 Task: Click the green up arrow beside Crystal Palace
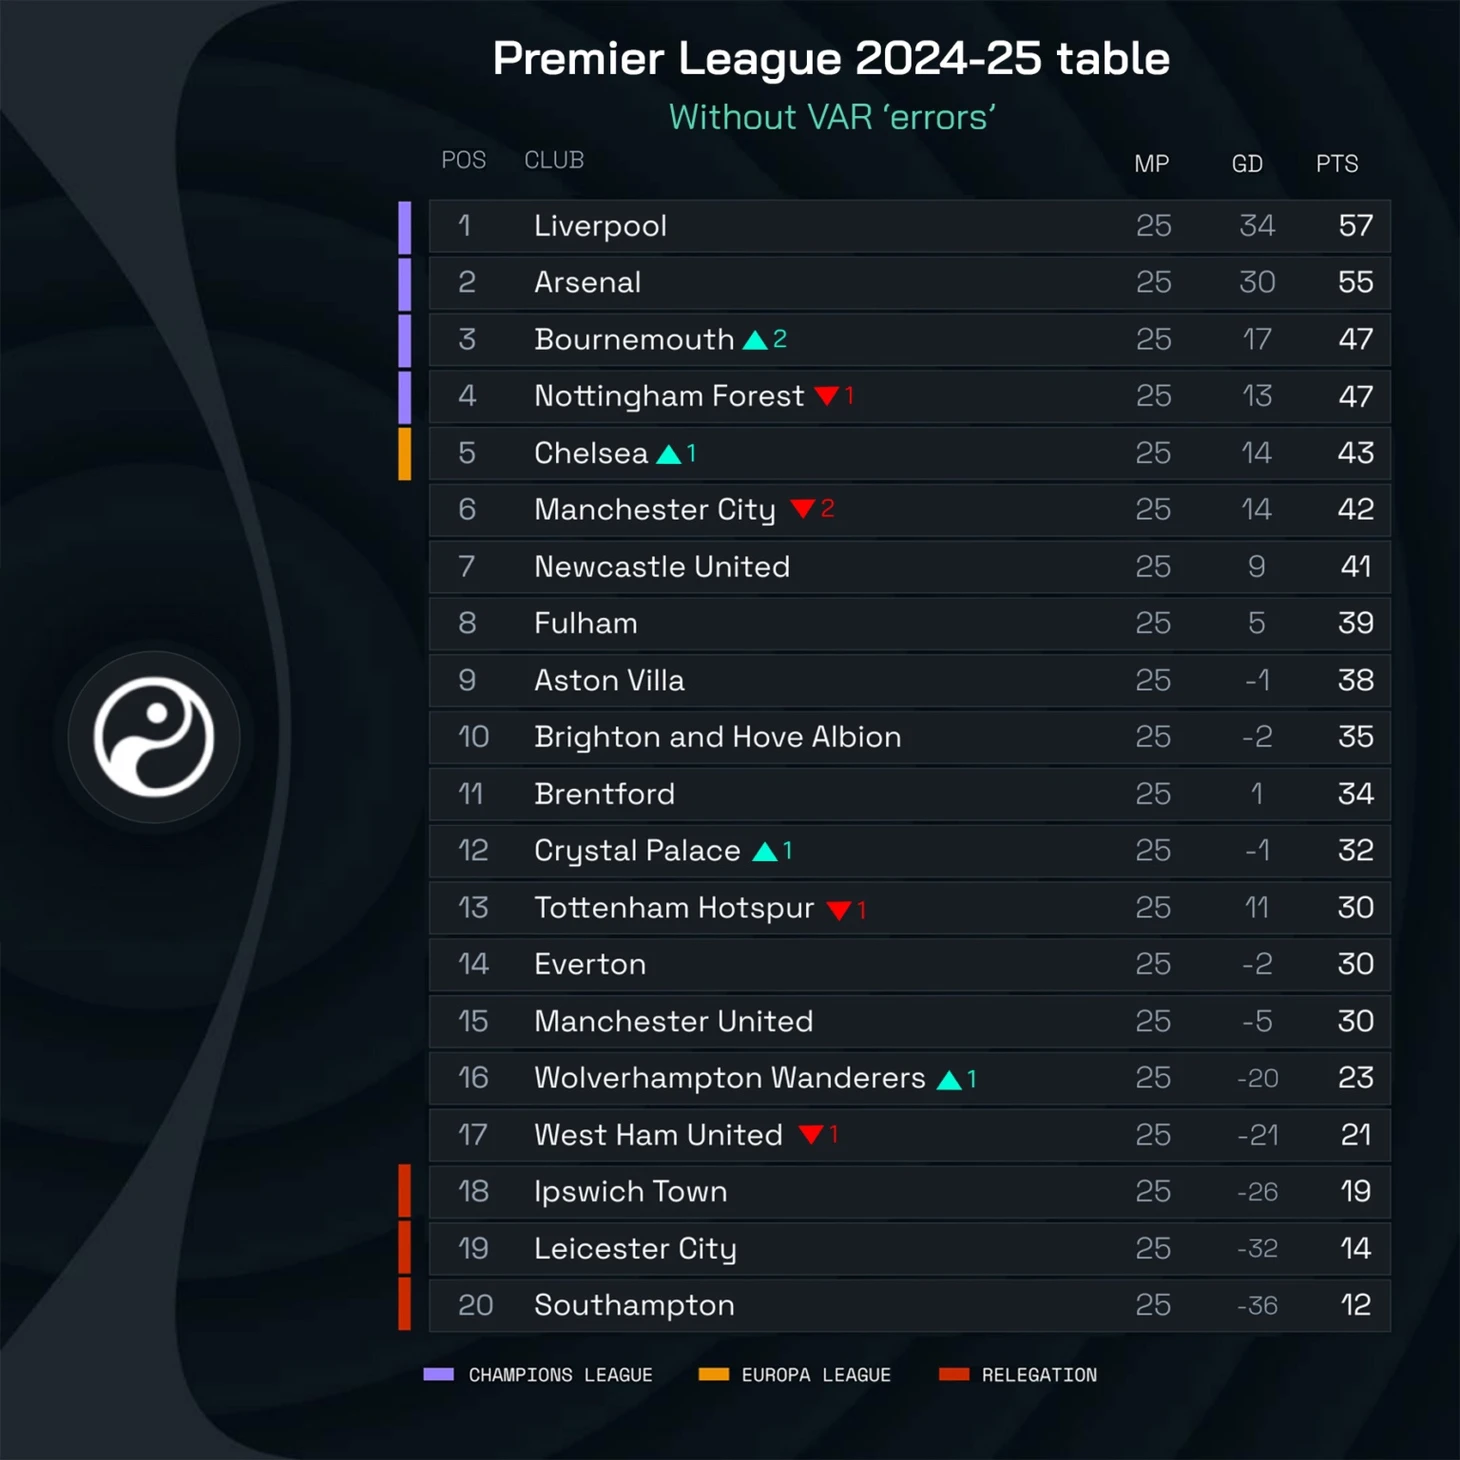point(765,851)
